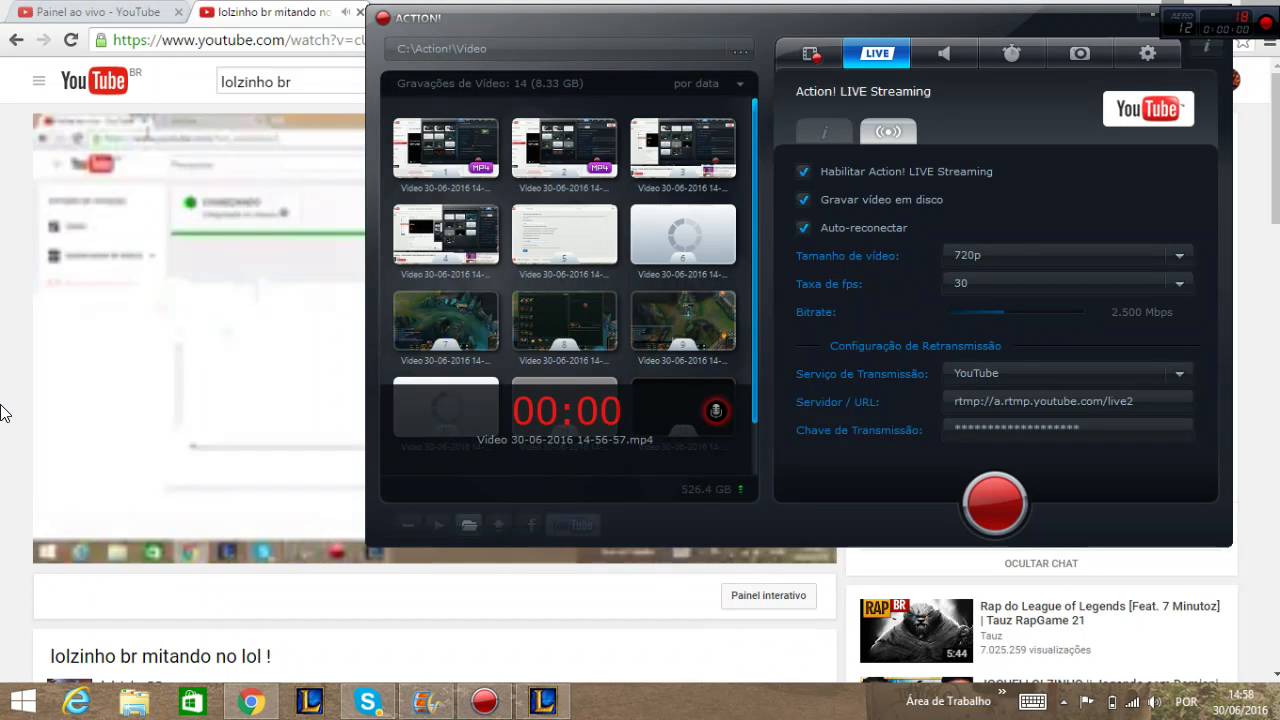This screenshot has width=1280, height=720.
Task: Click the YouTube logo in LIVE Streaming panel
Action: (1148, 109)
